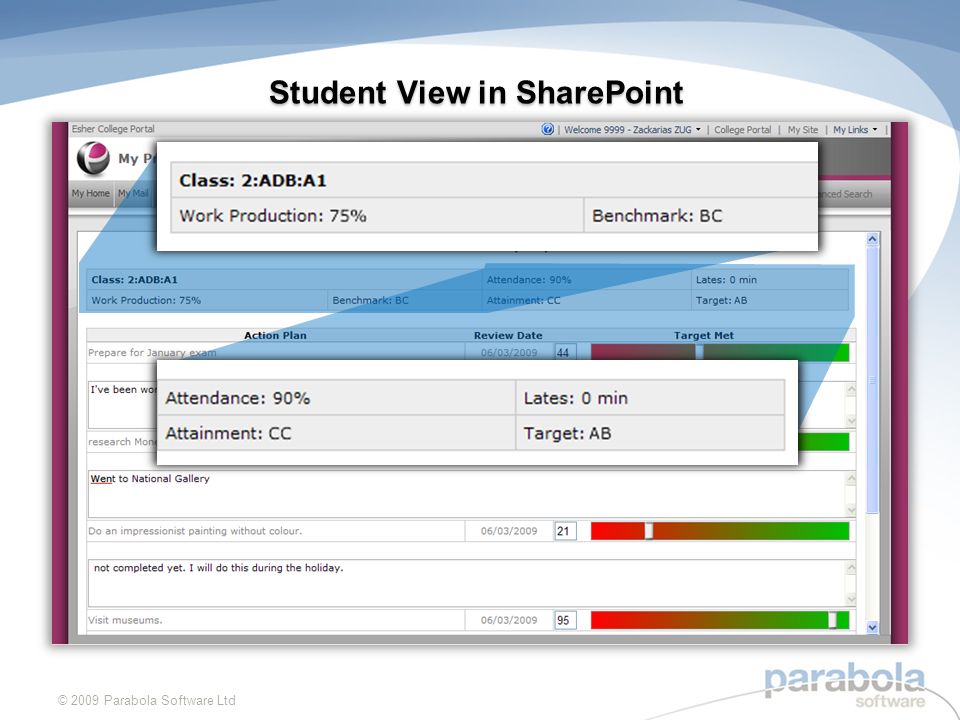Screen dimensions: 960x720
Task: Click the slider handle on Visit museums bar
Action: tap(833, 620)
